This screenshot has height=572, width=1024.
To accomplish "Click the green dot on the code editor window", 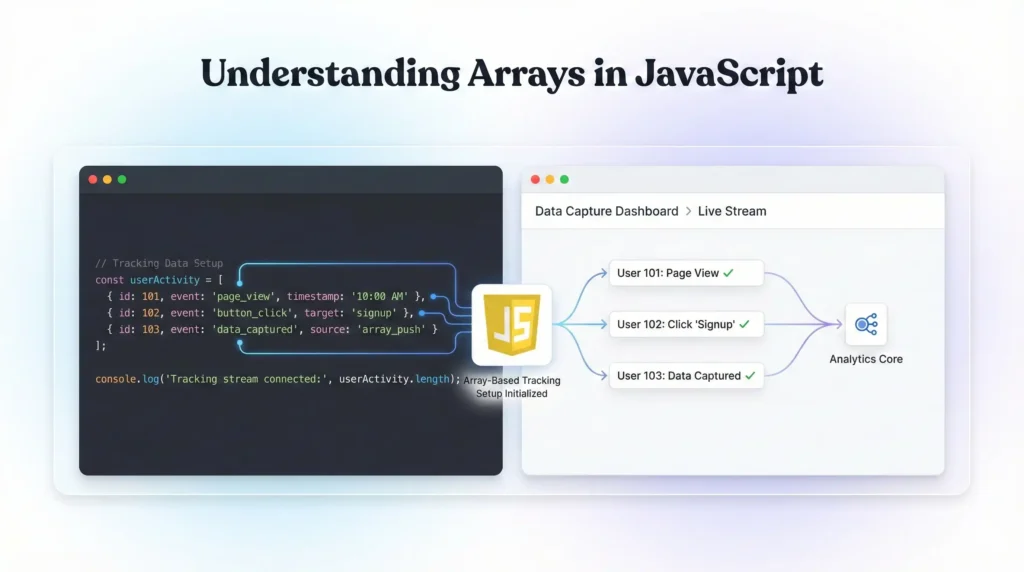I will 122,180.
